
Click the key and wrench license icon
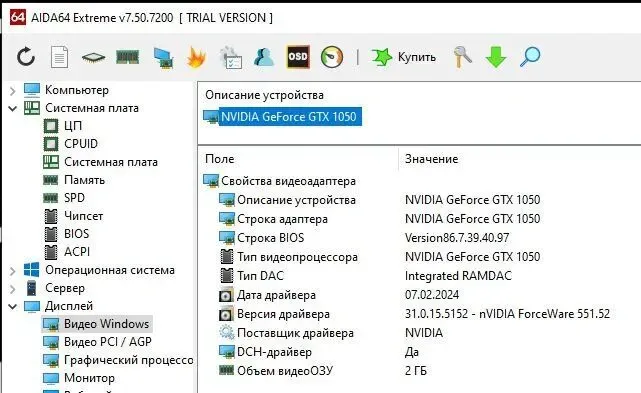coord(462,57)
